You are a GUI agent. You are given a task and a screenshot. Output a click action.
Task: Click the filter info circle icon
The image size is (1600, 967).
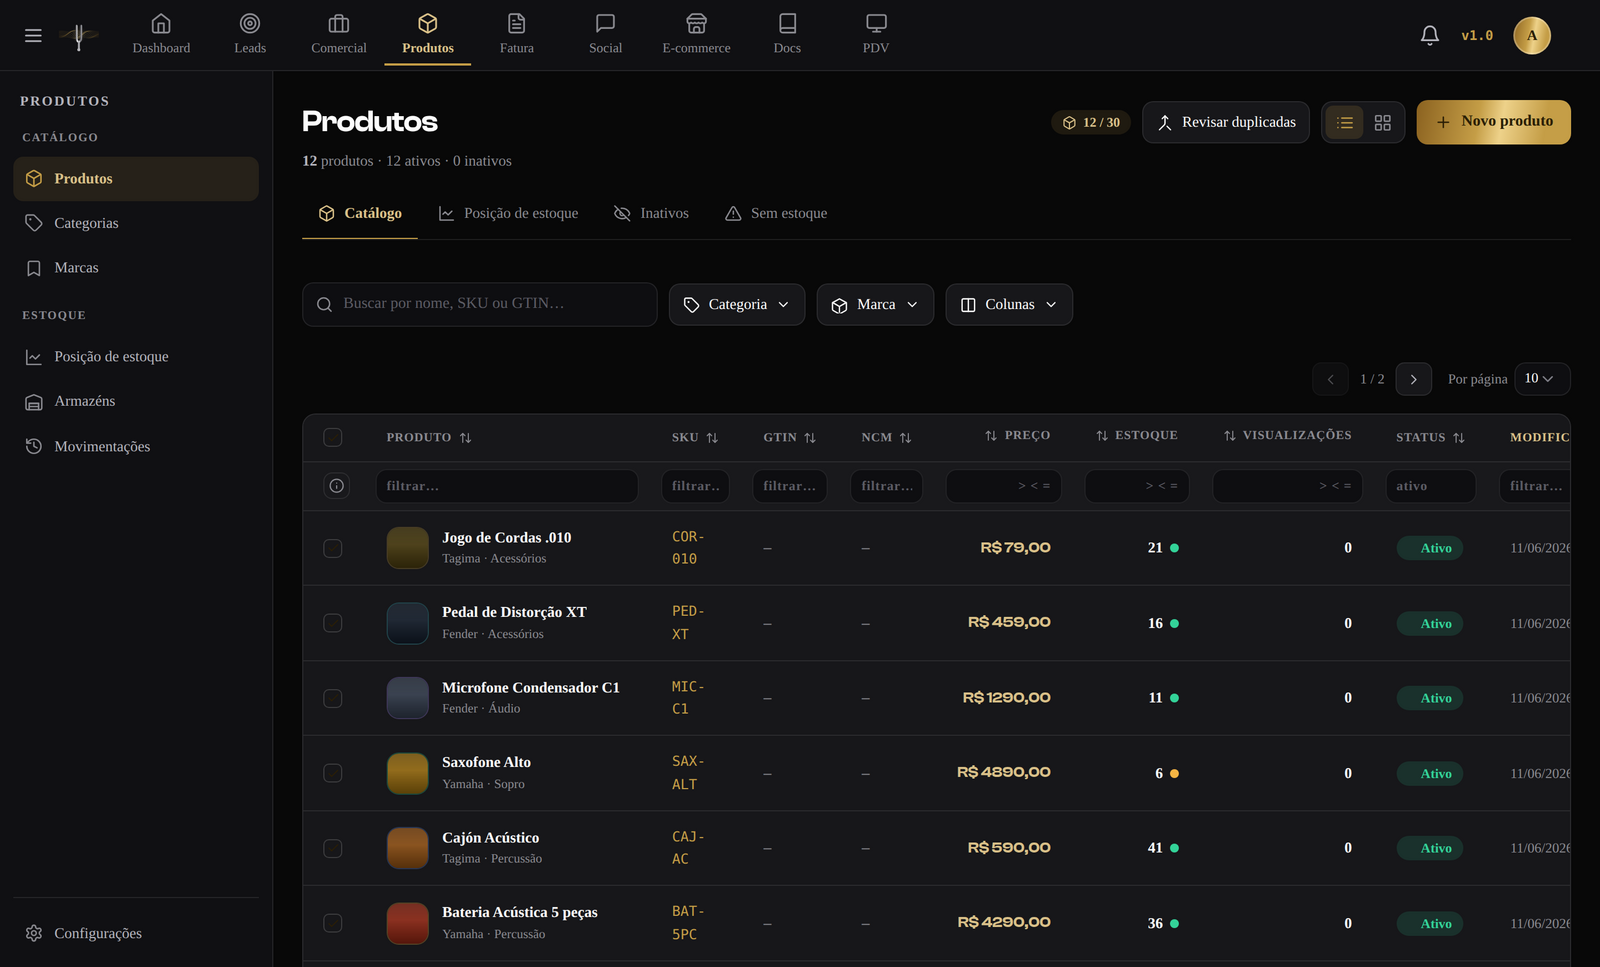[337, 486]
